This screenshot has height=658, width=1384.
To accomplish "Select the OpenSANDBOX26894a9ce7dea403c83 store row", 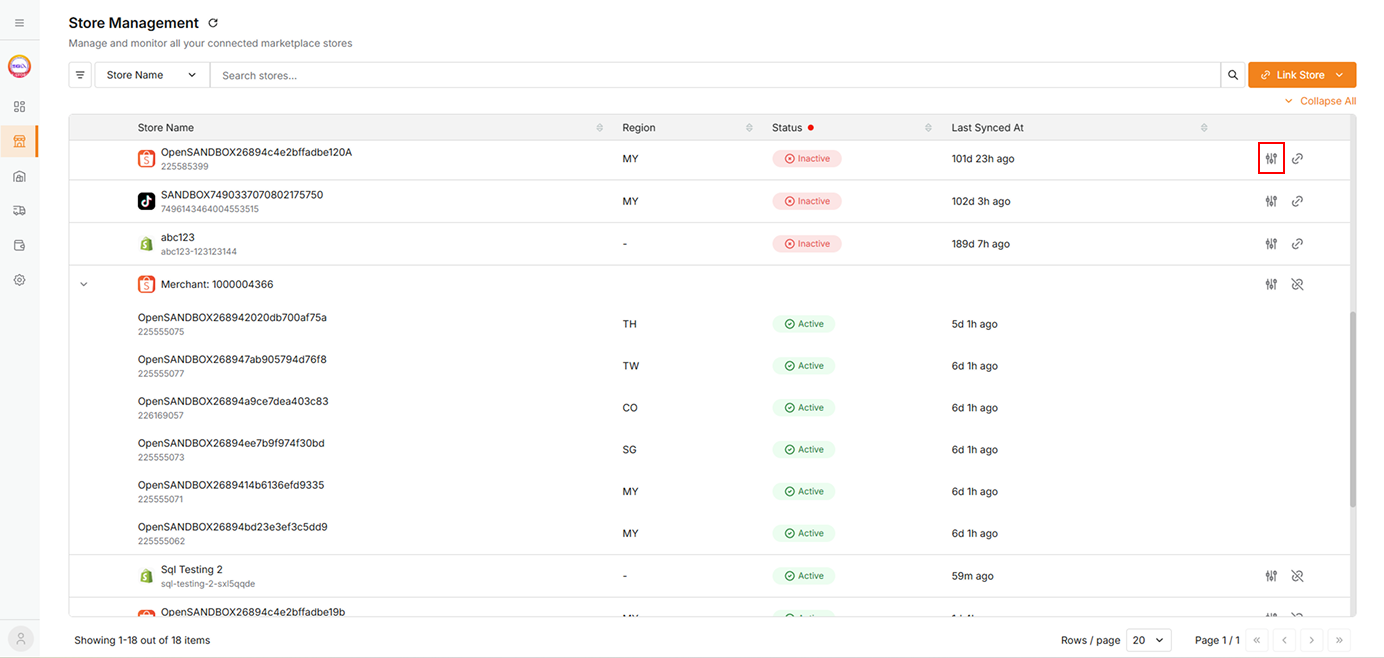I will tap(710, 408).
